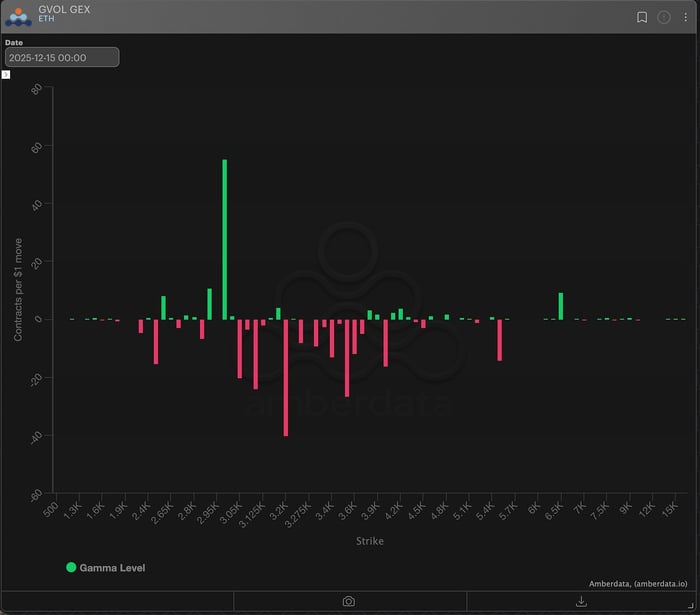Screen dimensions: 700x615
Task: Select the red bar near strike 5.5K
Action: tap(500, 340)
